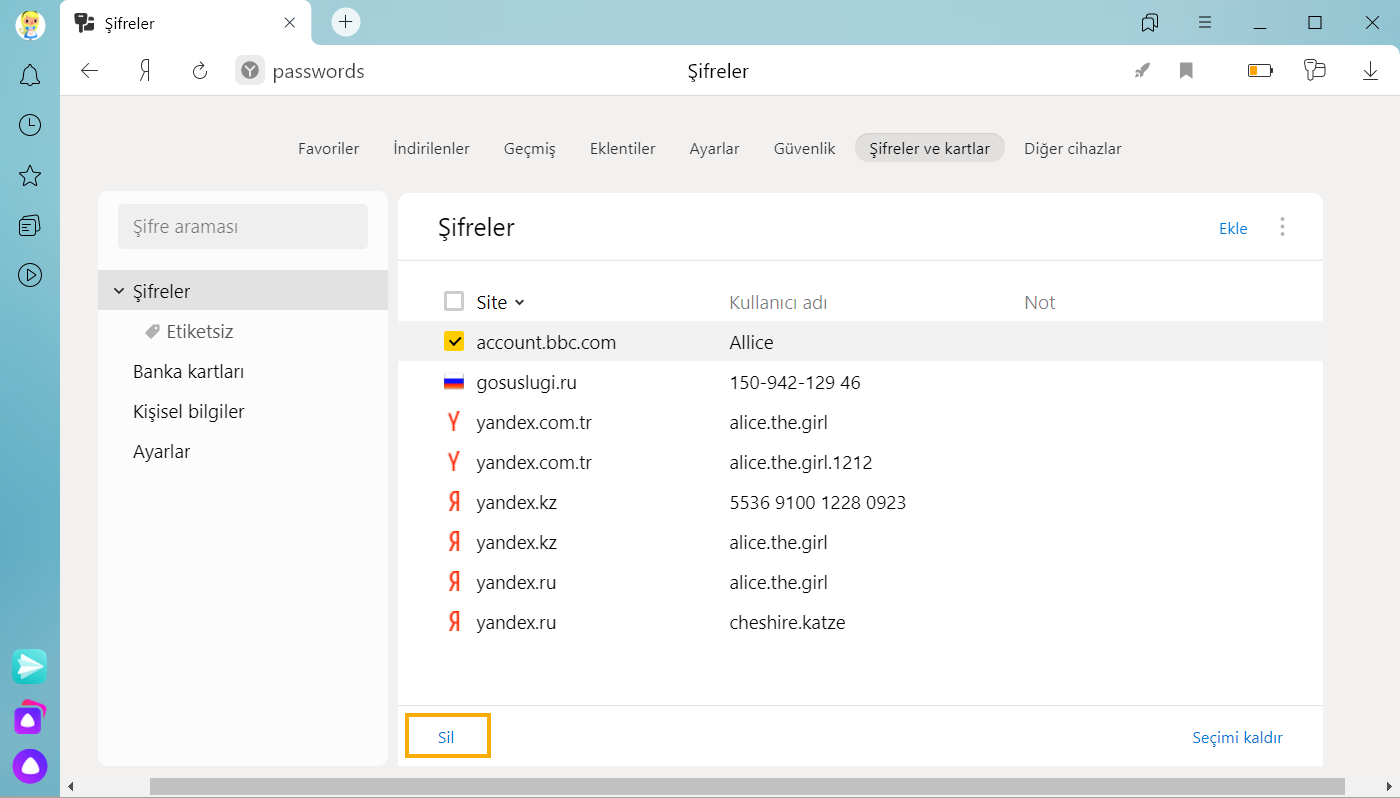Click the Not column header
The width and height of the screenshot is (1400, 798).
[x=1039, y=302]
